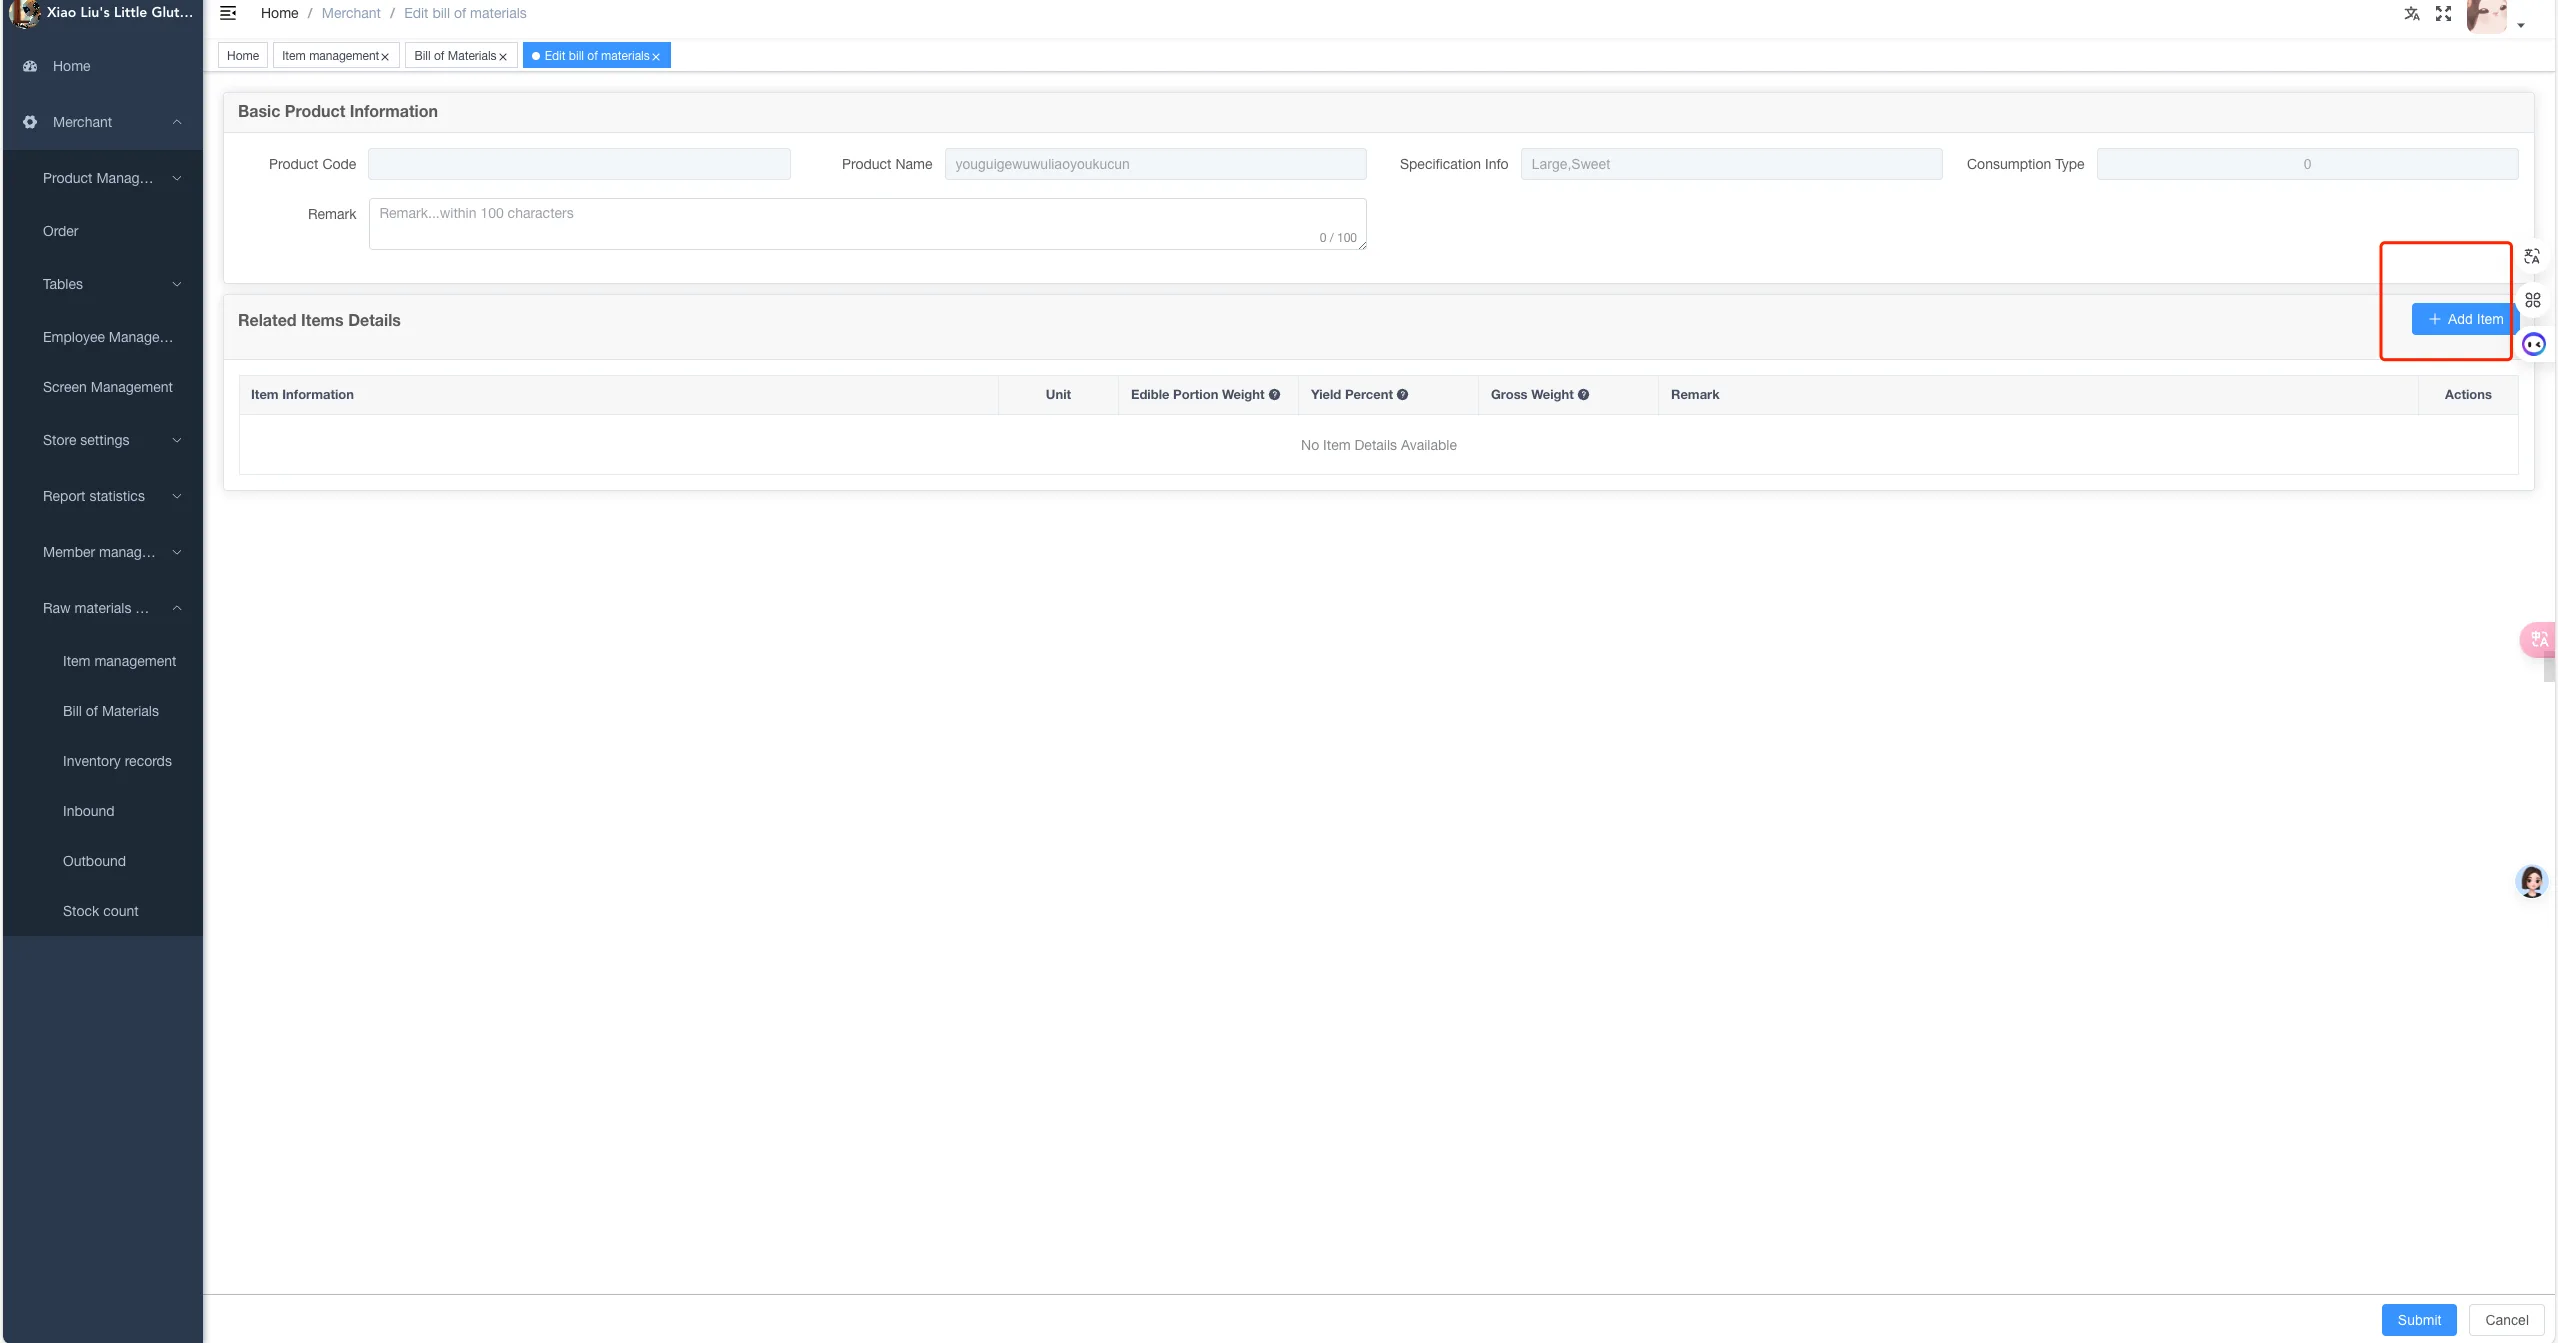The image size is (2558, 1343).
Task: Collapse the Merchant menu chevron
Action: click(177, 122)
